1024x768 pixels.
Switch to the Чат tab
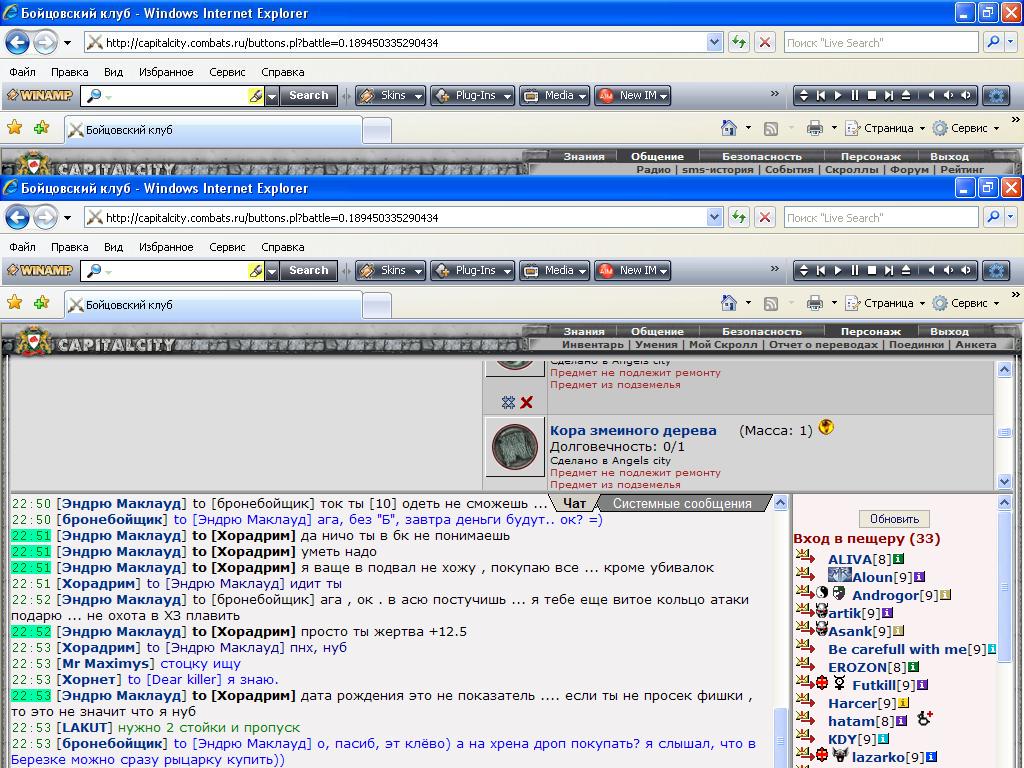pyautogui.click(x=574, y=503)
